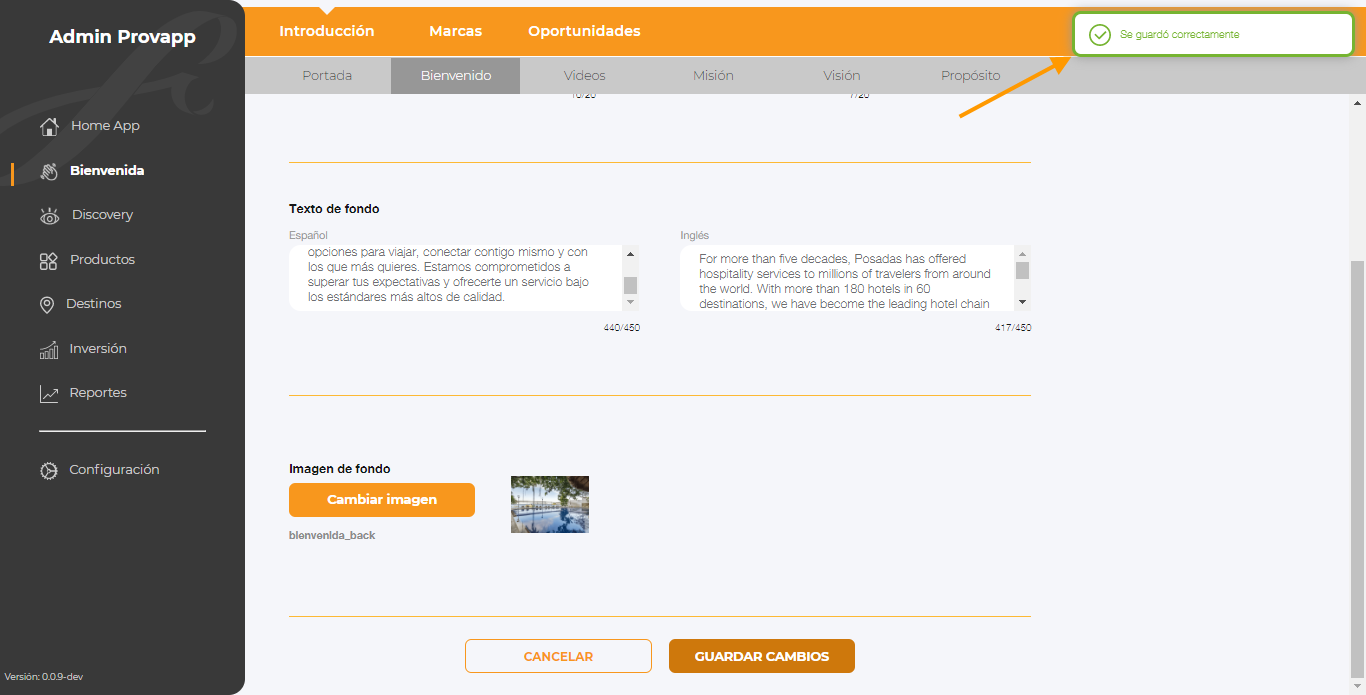The width and height of the screenshot is (1366, 695).
Task: Click the Bienvenida waving hand icon
Action: click(x=49, y=171)
